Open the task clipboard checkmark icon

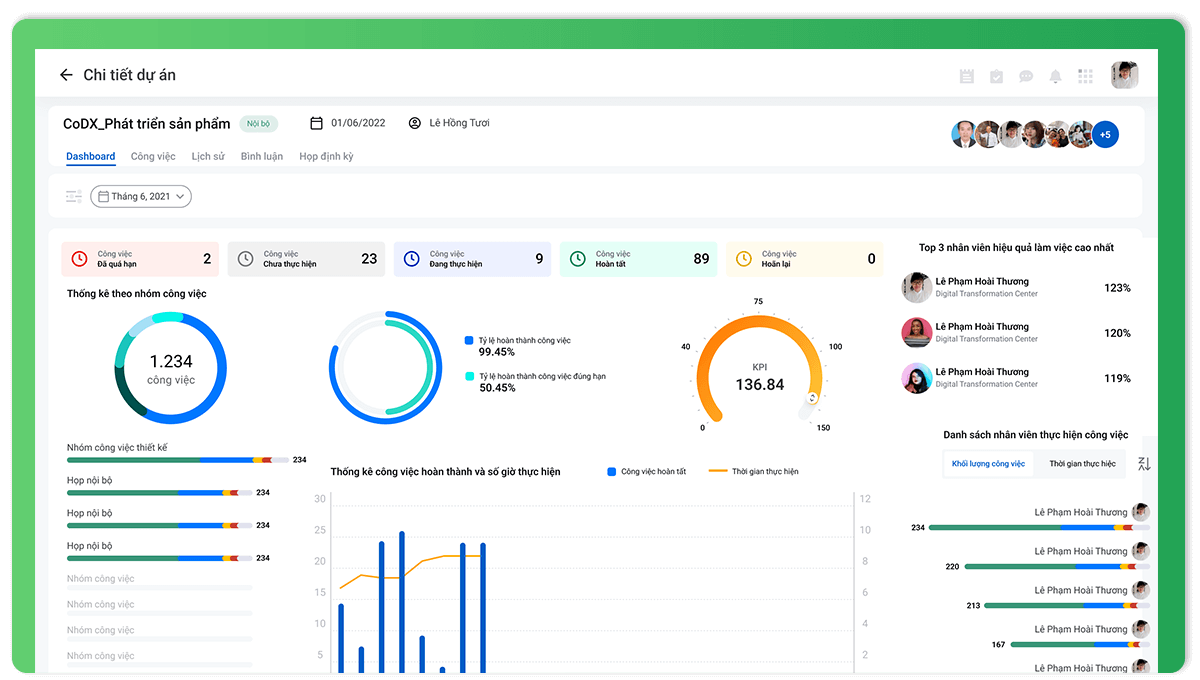pyautogui.click(x=996, y=76)
